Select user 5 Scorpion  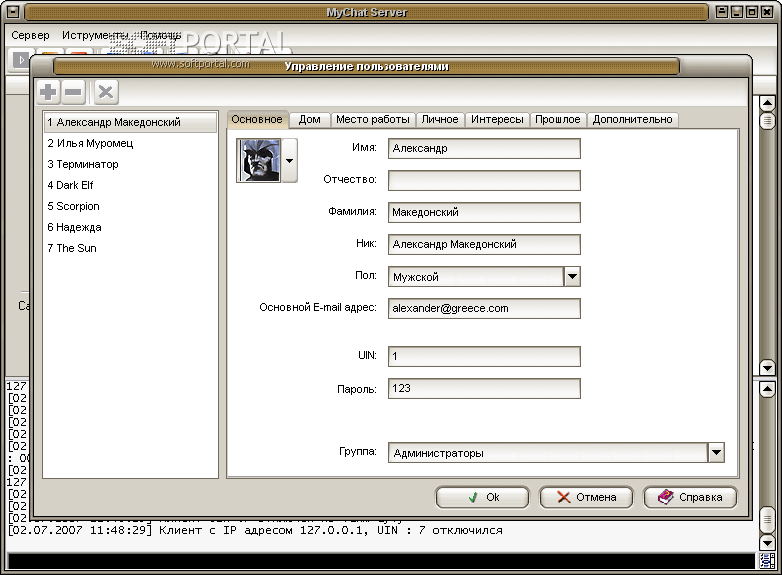pos(131,206)
